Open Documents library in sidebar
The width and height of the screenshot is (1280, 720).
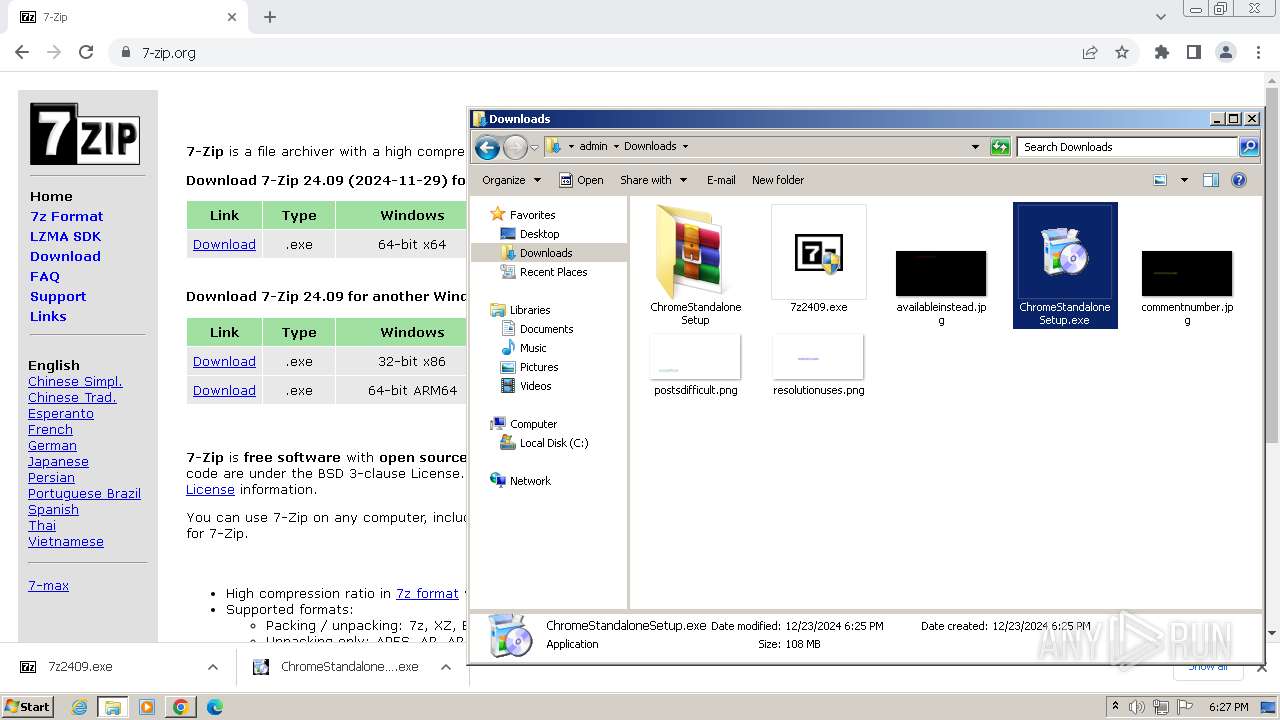537,329
